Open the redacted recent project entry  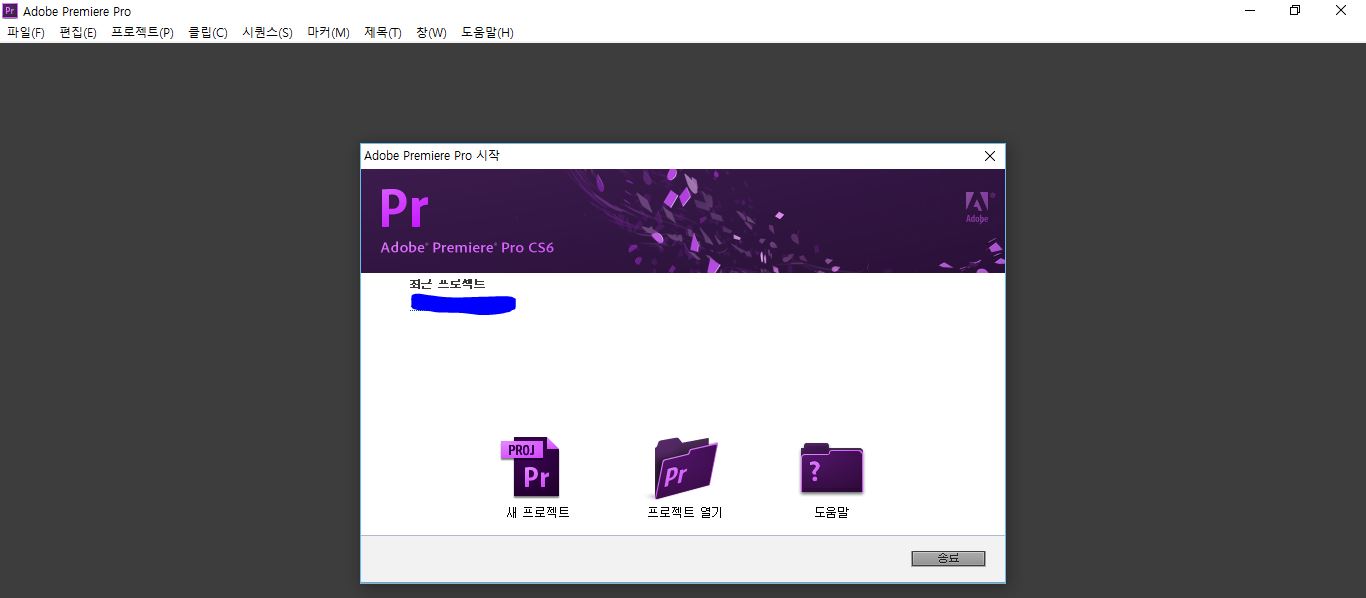point(463,305)
